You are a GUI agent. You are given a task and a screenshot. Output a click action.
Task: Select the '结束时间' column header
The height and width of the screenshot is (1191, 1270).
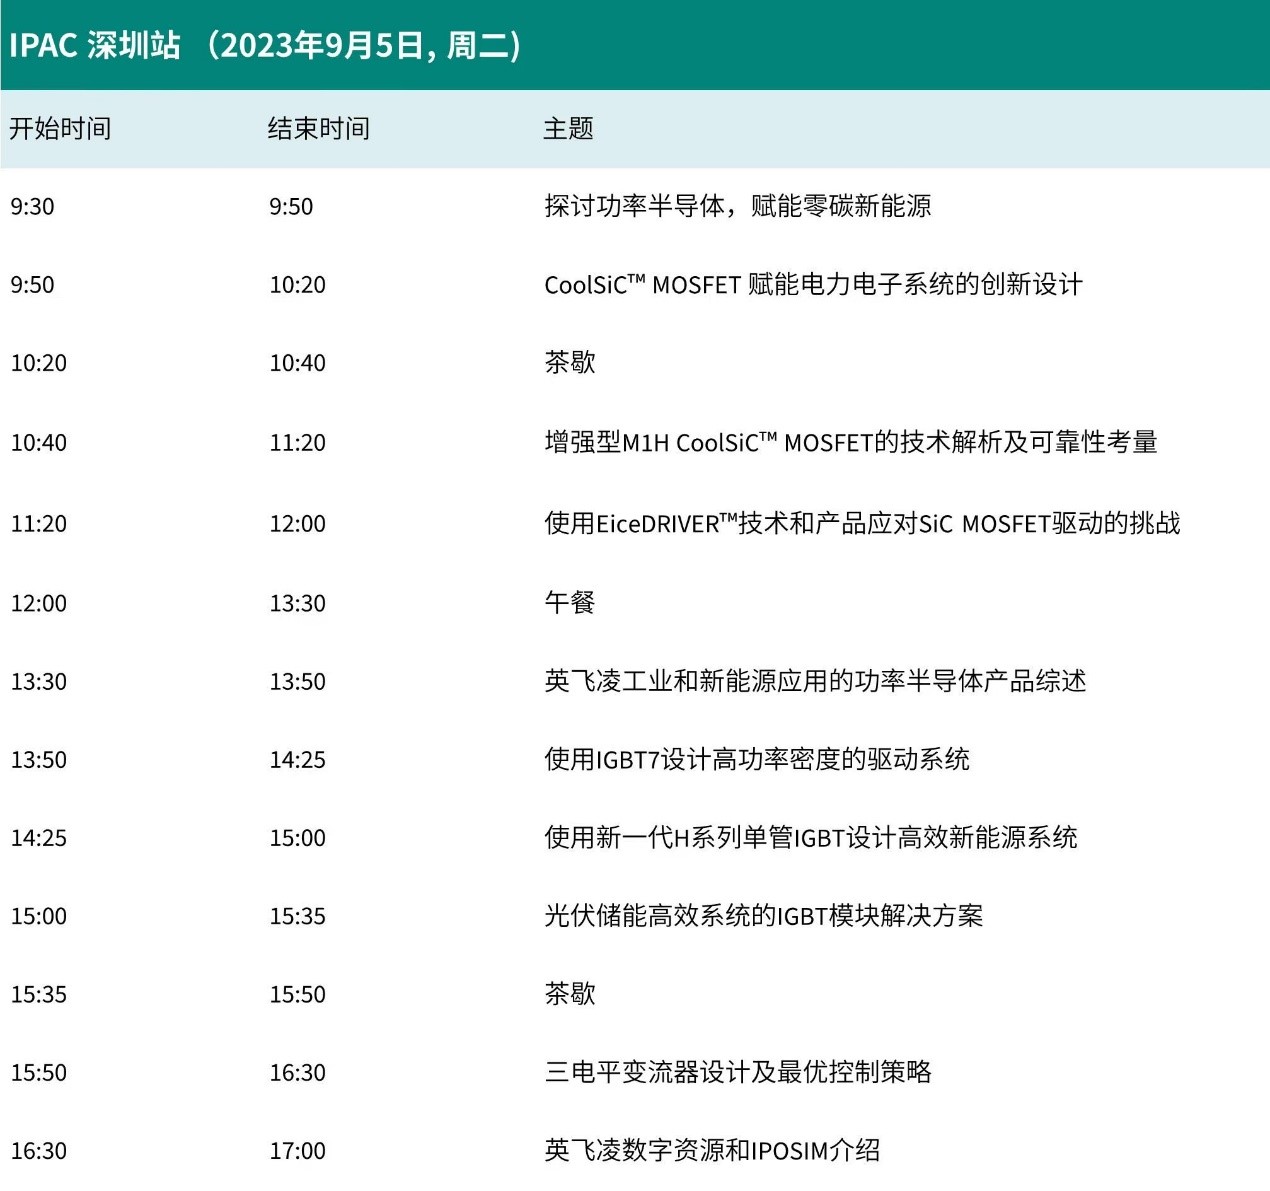319,128
